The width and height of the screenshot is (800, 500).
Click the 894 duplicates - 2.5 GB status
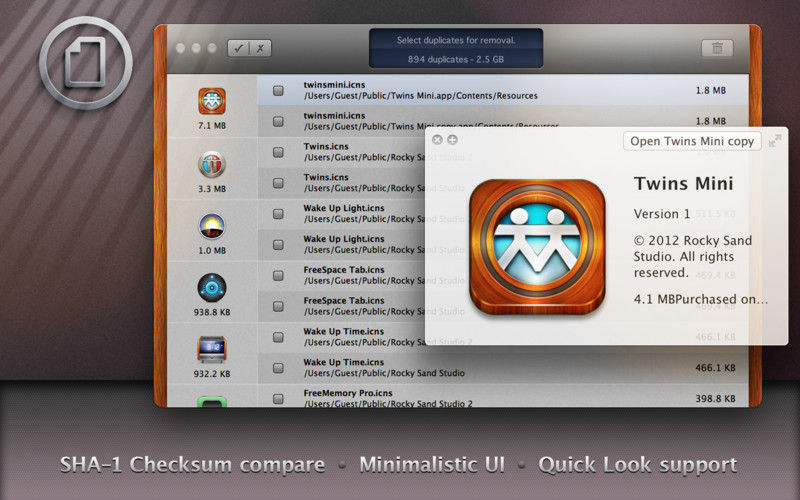[456, 59]
